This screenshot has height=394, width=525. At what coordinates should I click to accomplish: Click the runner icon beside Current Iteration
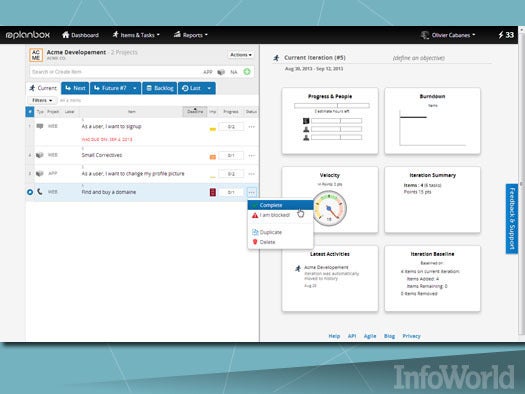[276, 58]
